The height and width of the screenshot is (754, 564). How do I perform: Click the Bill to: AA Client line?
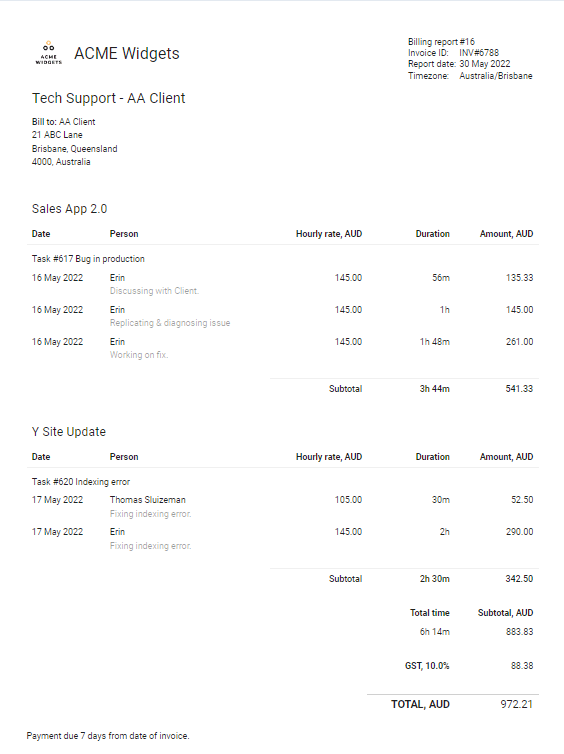coord(63,122)
